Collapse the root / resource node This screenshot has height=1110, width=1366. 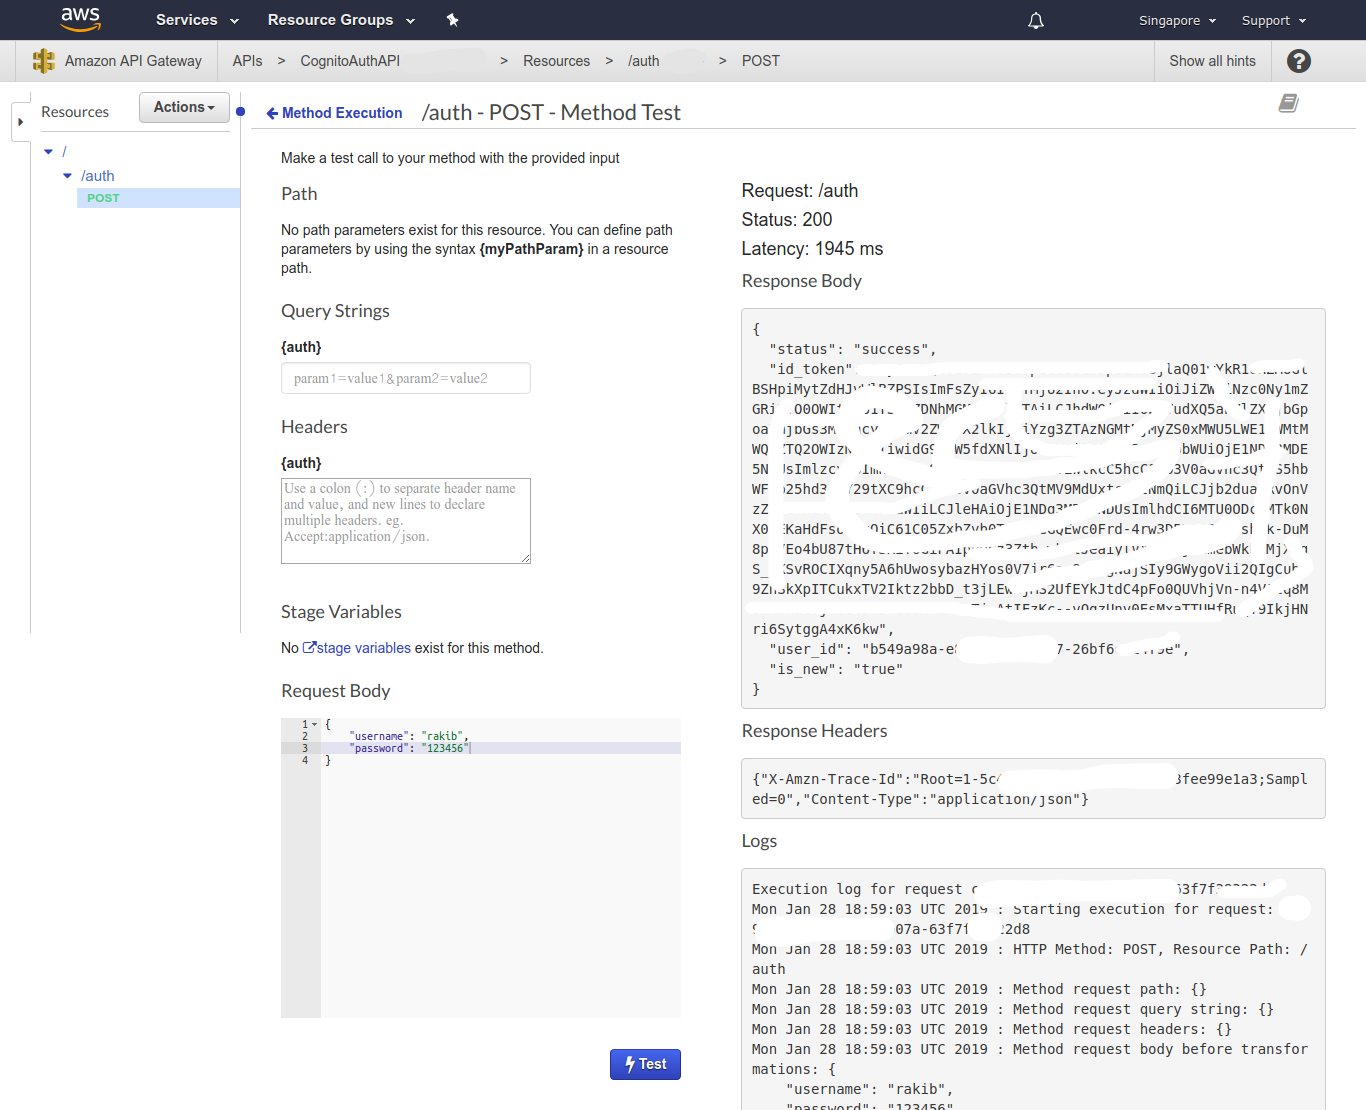pos(48,152)
